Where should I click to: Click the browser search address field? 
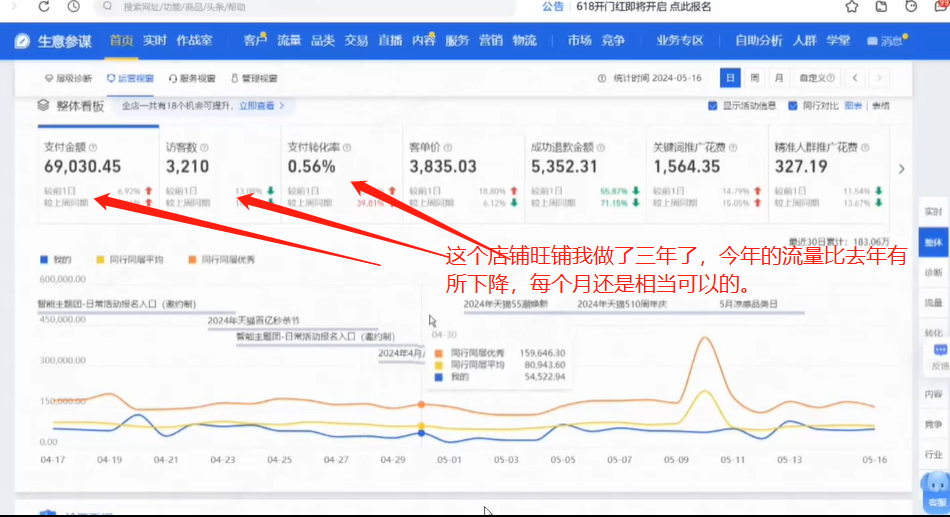300,7
